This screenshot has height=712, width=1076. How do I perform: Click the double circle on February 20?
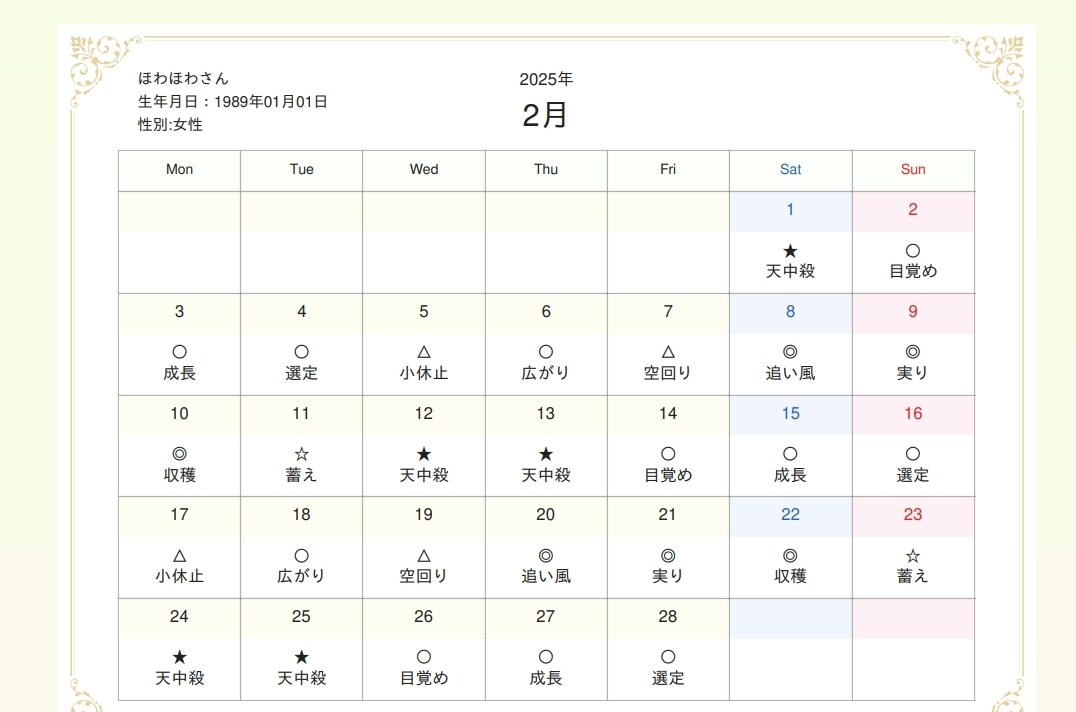[546, 556]
